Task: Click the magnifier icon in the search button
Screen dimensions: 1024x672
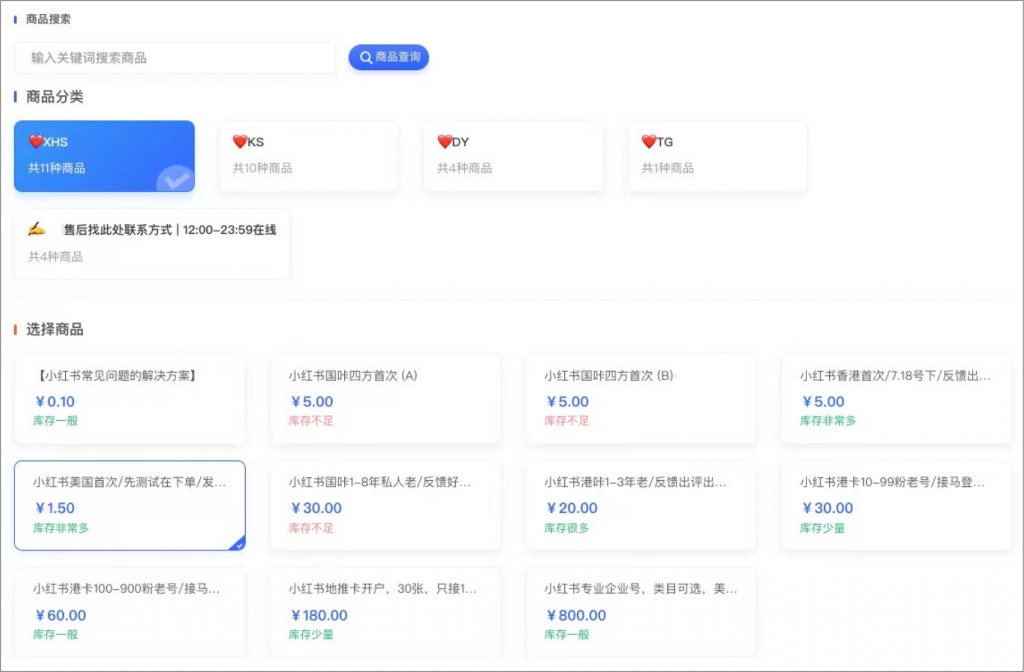Action: coord(364,57)
